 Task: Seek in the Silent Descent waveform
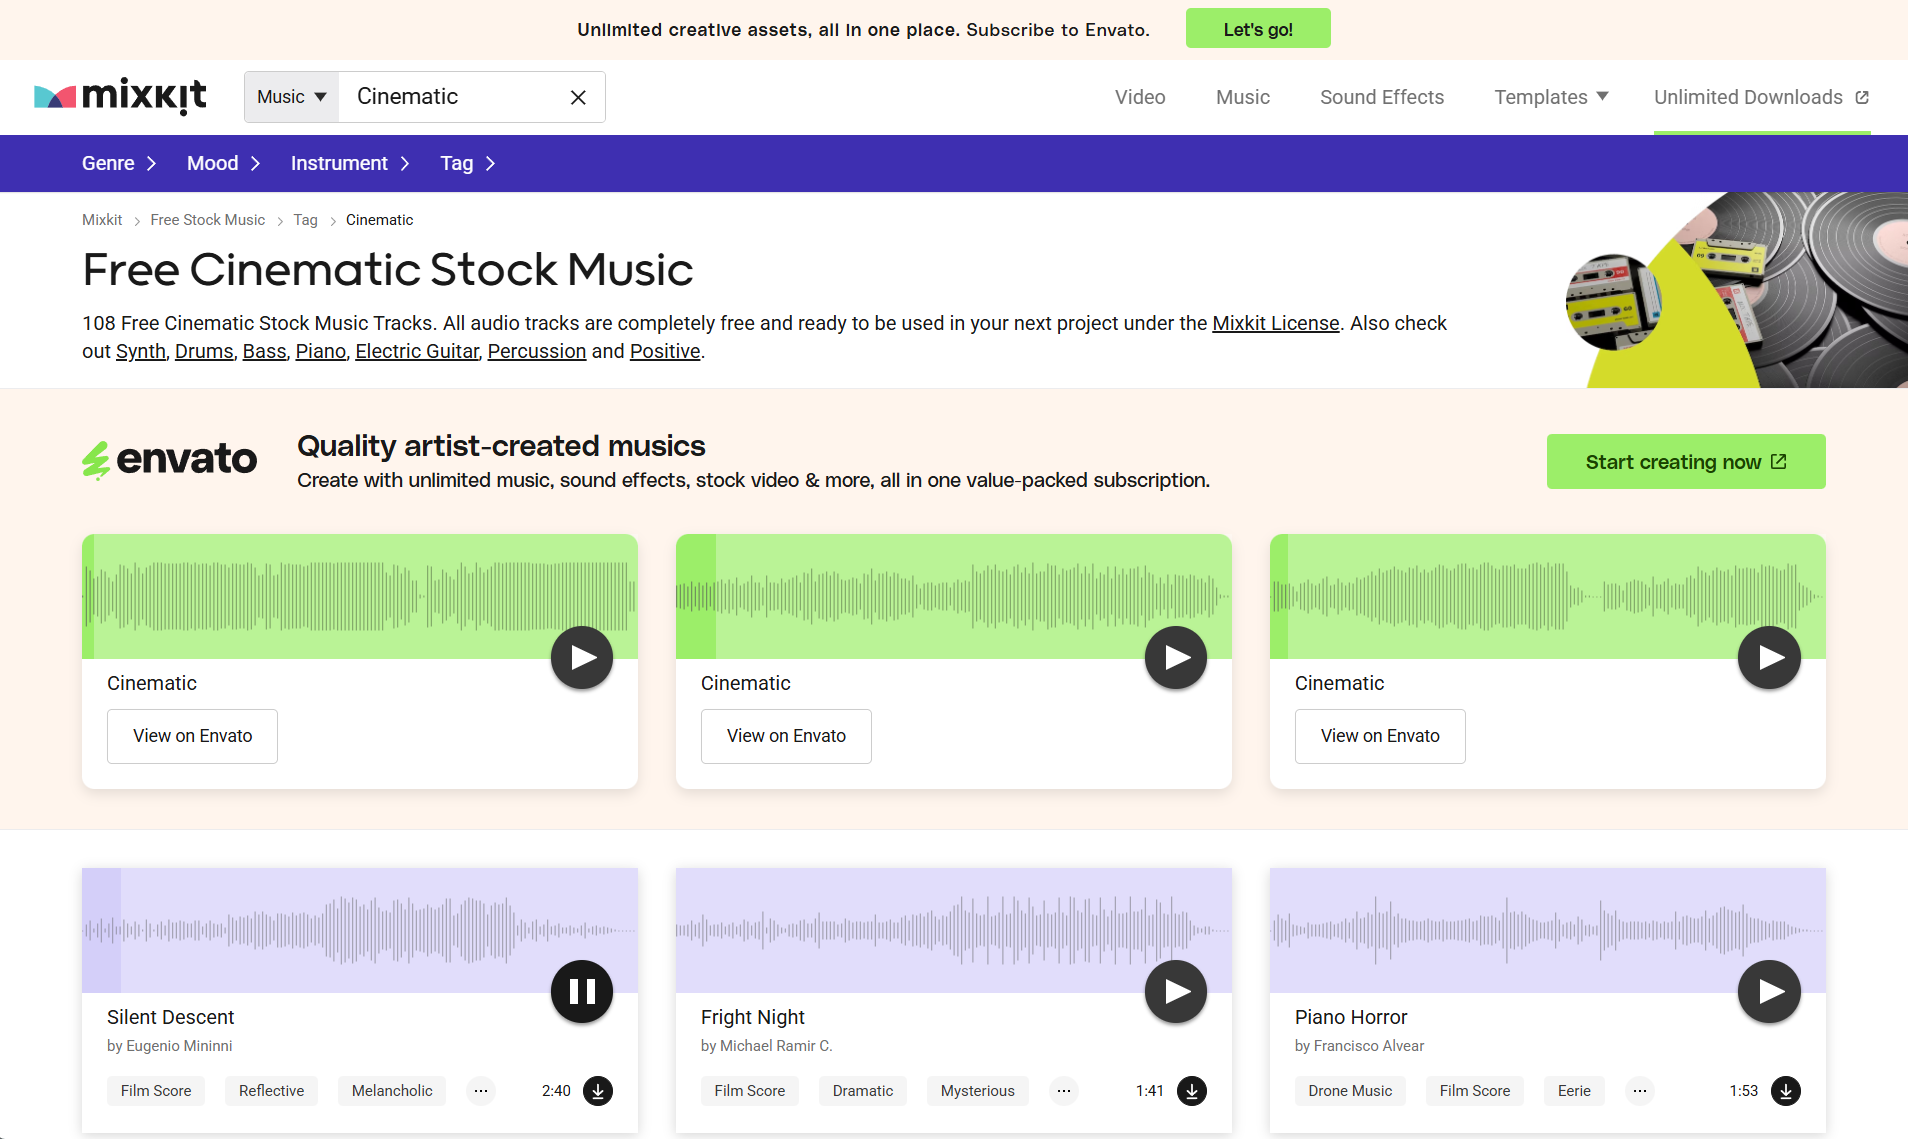pyautogui.click(x=360, y=930)
